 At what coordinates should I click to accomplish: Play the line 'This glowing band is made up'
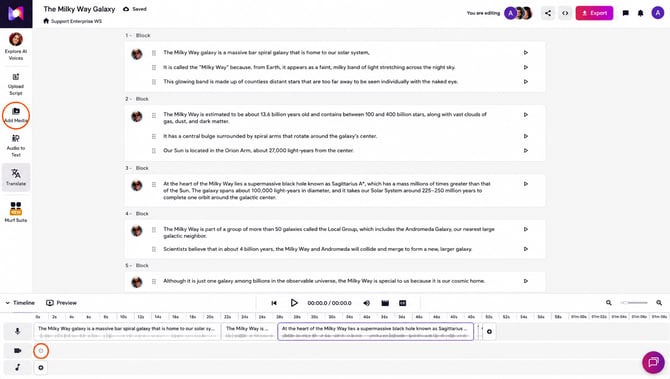click(526, 82)
